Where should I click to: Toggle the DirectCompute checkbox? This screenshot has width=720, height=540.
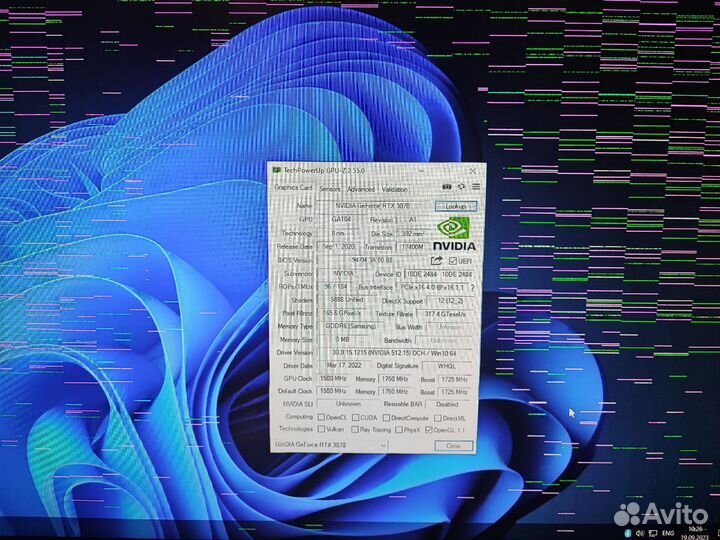click(386, 418)
